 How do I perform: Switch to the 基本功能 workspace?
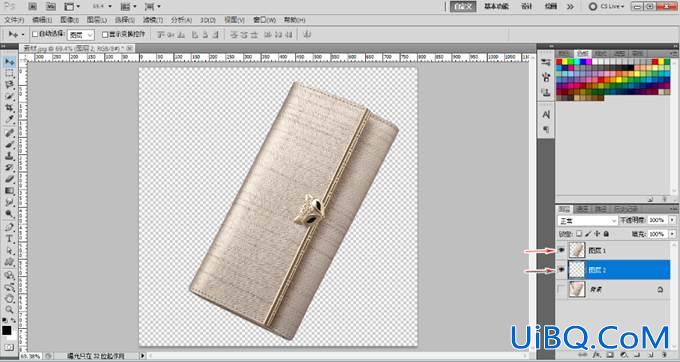[x=496, y=7]
